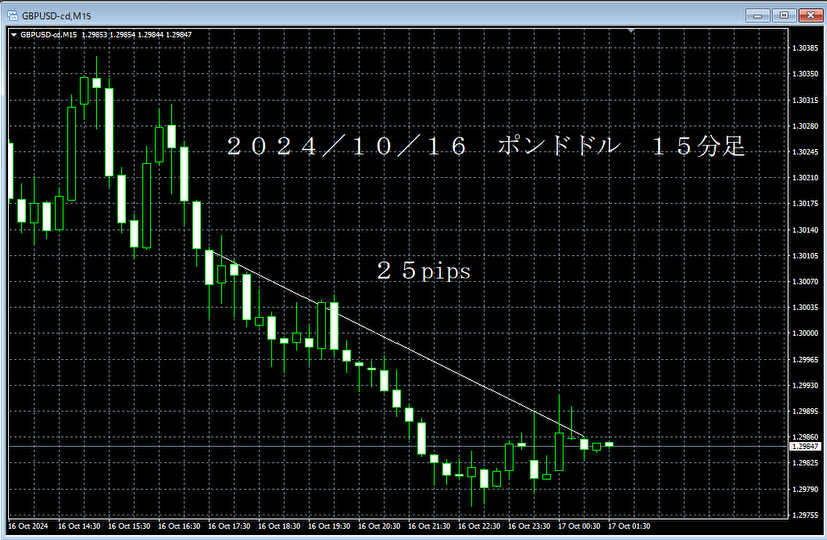Click the chart shift triangle marker
Viewport: 827px width, 540px height.
click(x=630, y=32)
